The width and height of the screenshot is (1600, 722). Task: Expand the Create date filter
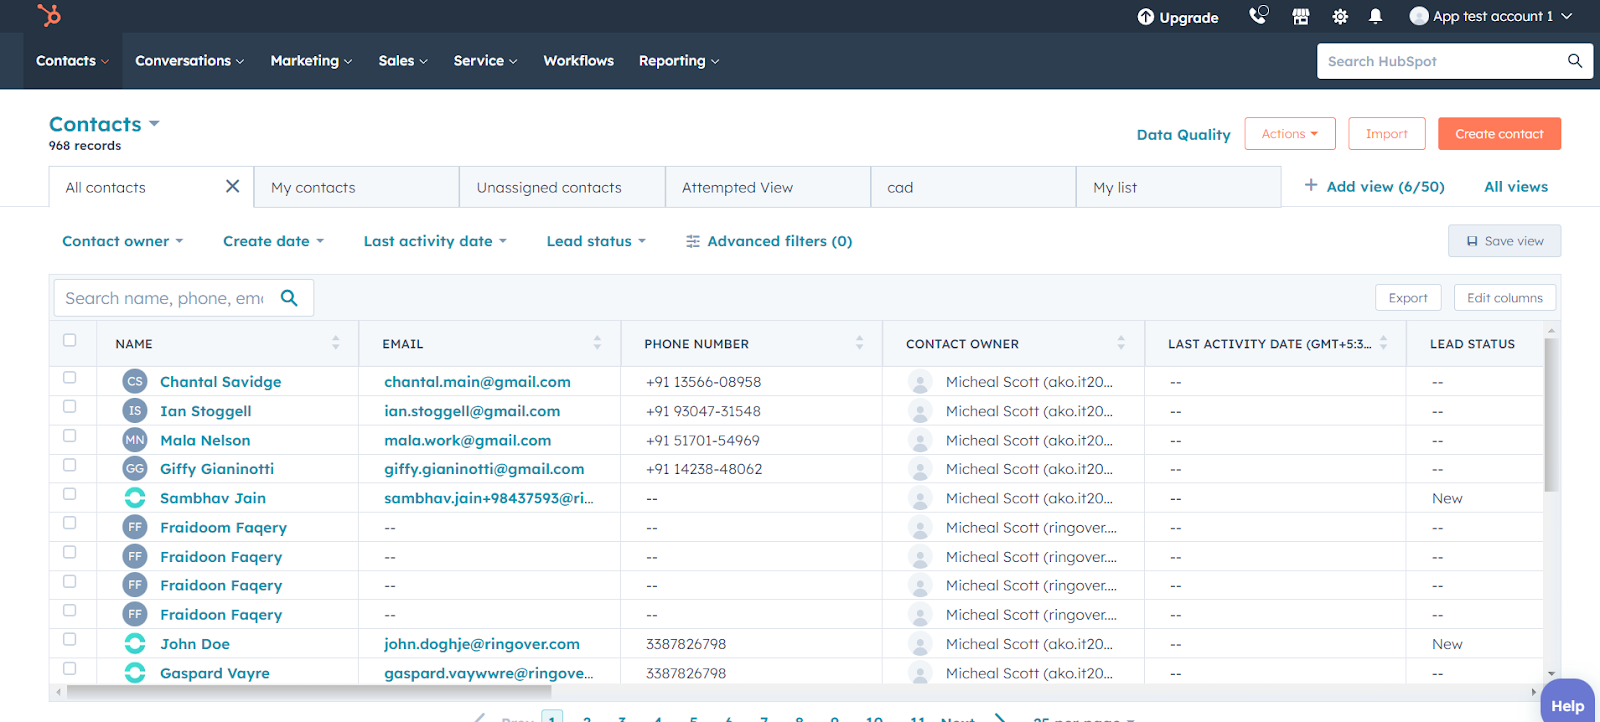tap(274, 241)
